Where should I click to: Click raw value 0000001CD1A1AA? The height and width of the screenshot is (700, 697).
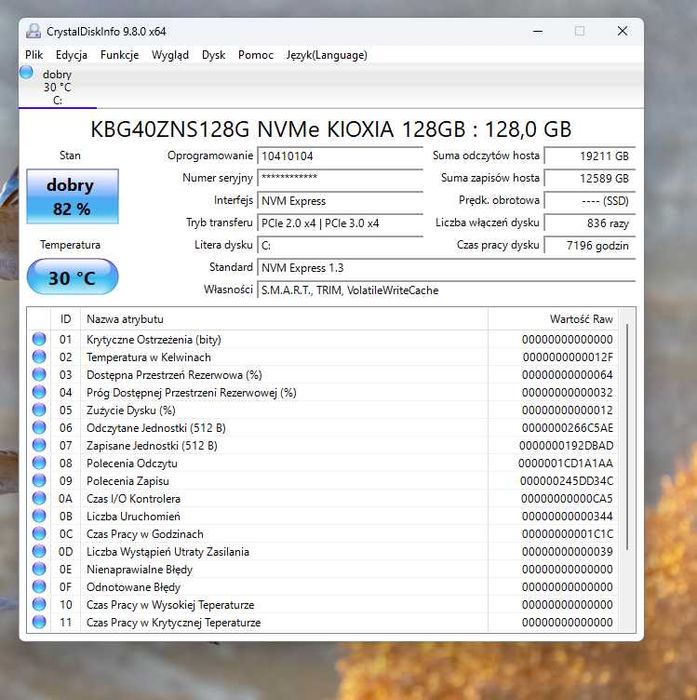tap(565, 463)
